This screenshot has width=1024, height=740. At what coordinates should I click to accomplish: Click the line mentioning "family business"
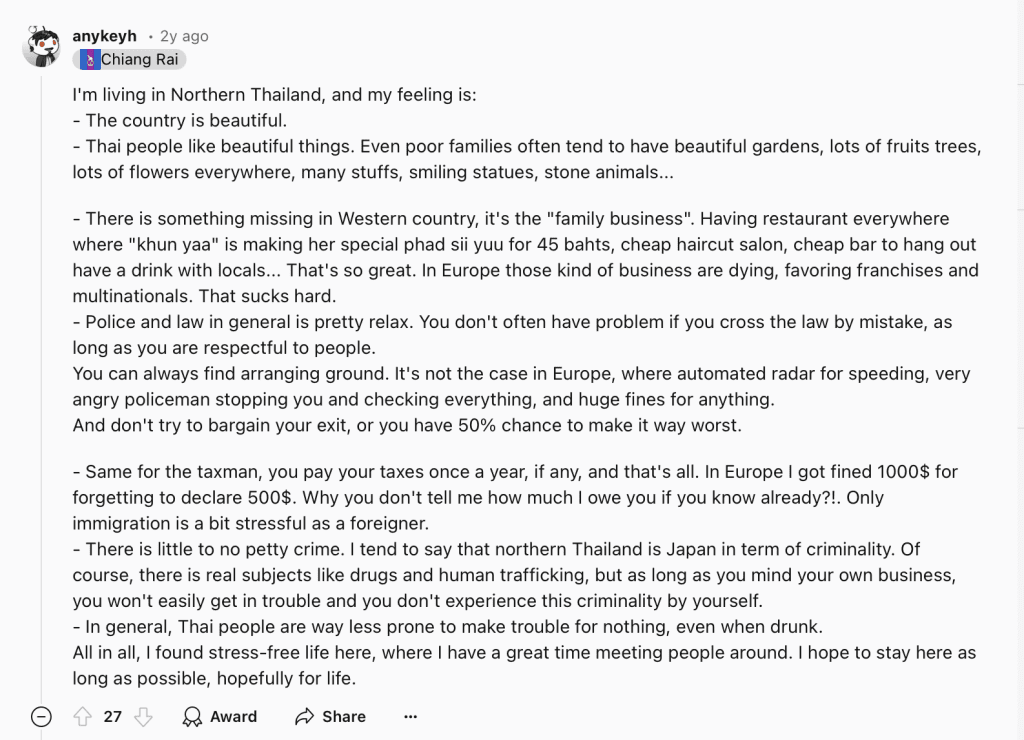(511, 218)
